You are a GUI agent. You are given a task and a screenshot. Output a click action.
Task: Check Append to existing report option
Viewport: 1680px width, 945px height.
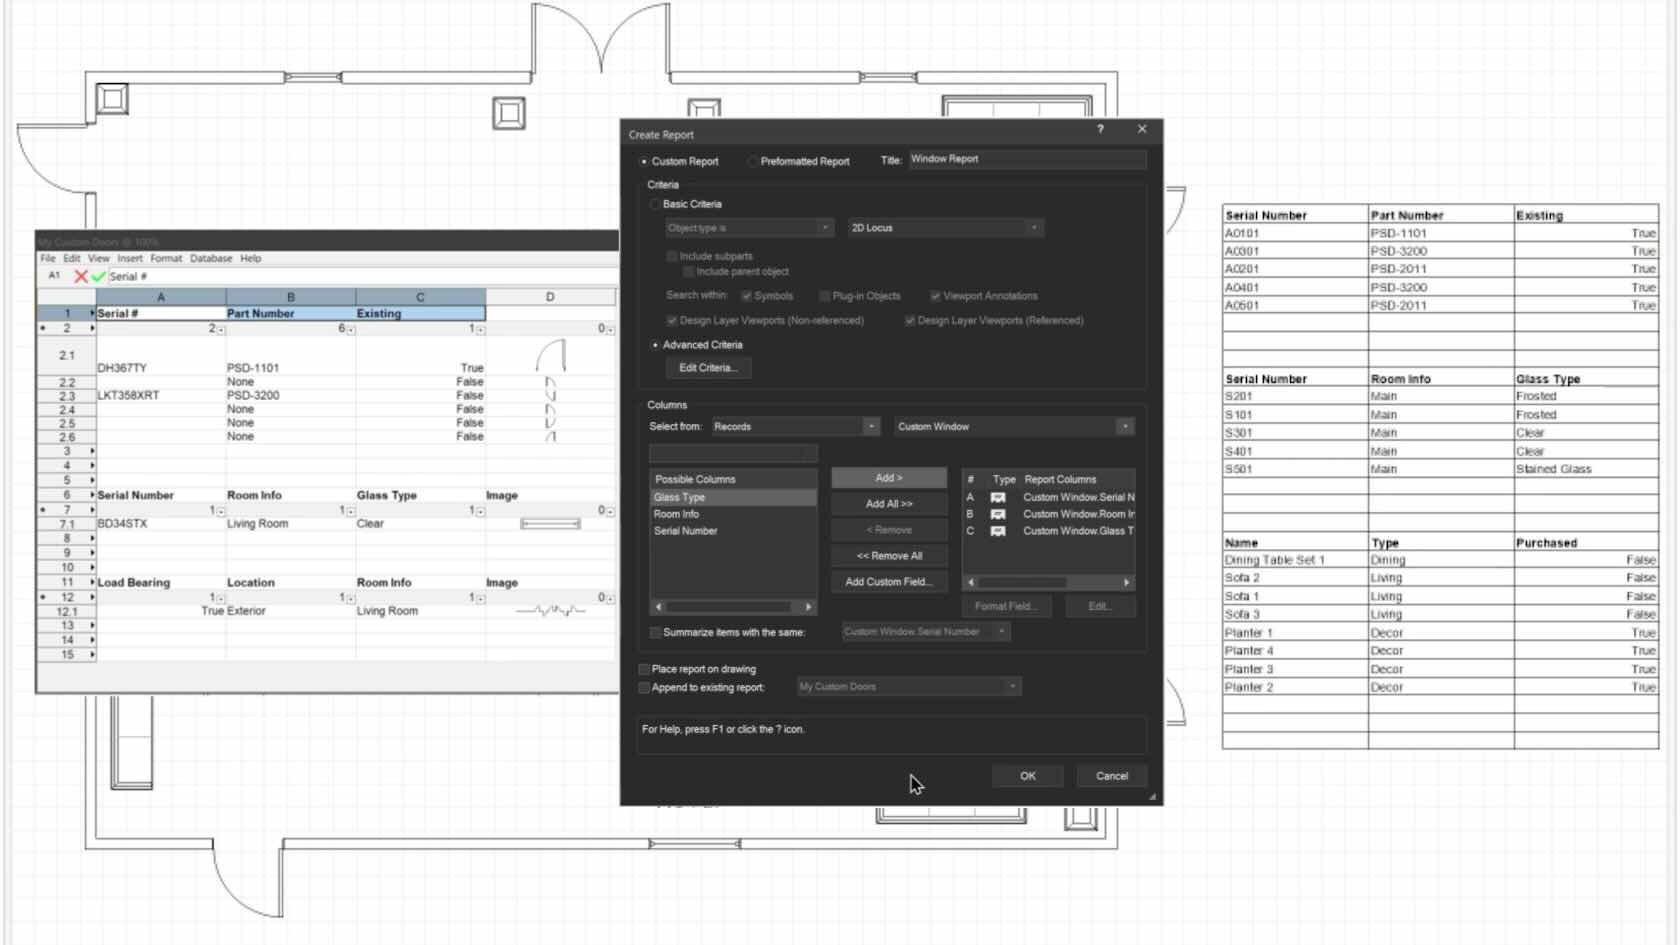click(645, 687)
